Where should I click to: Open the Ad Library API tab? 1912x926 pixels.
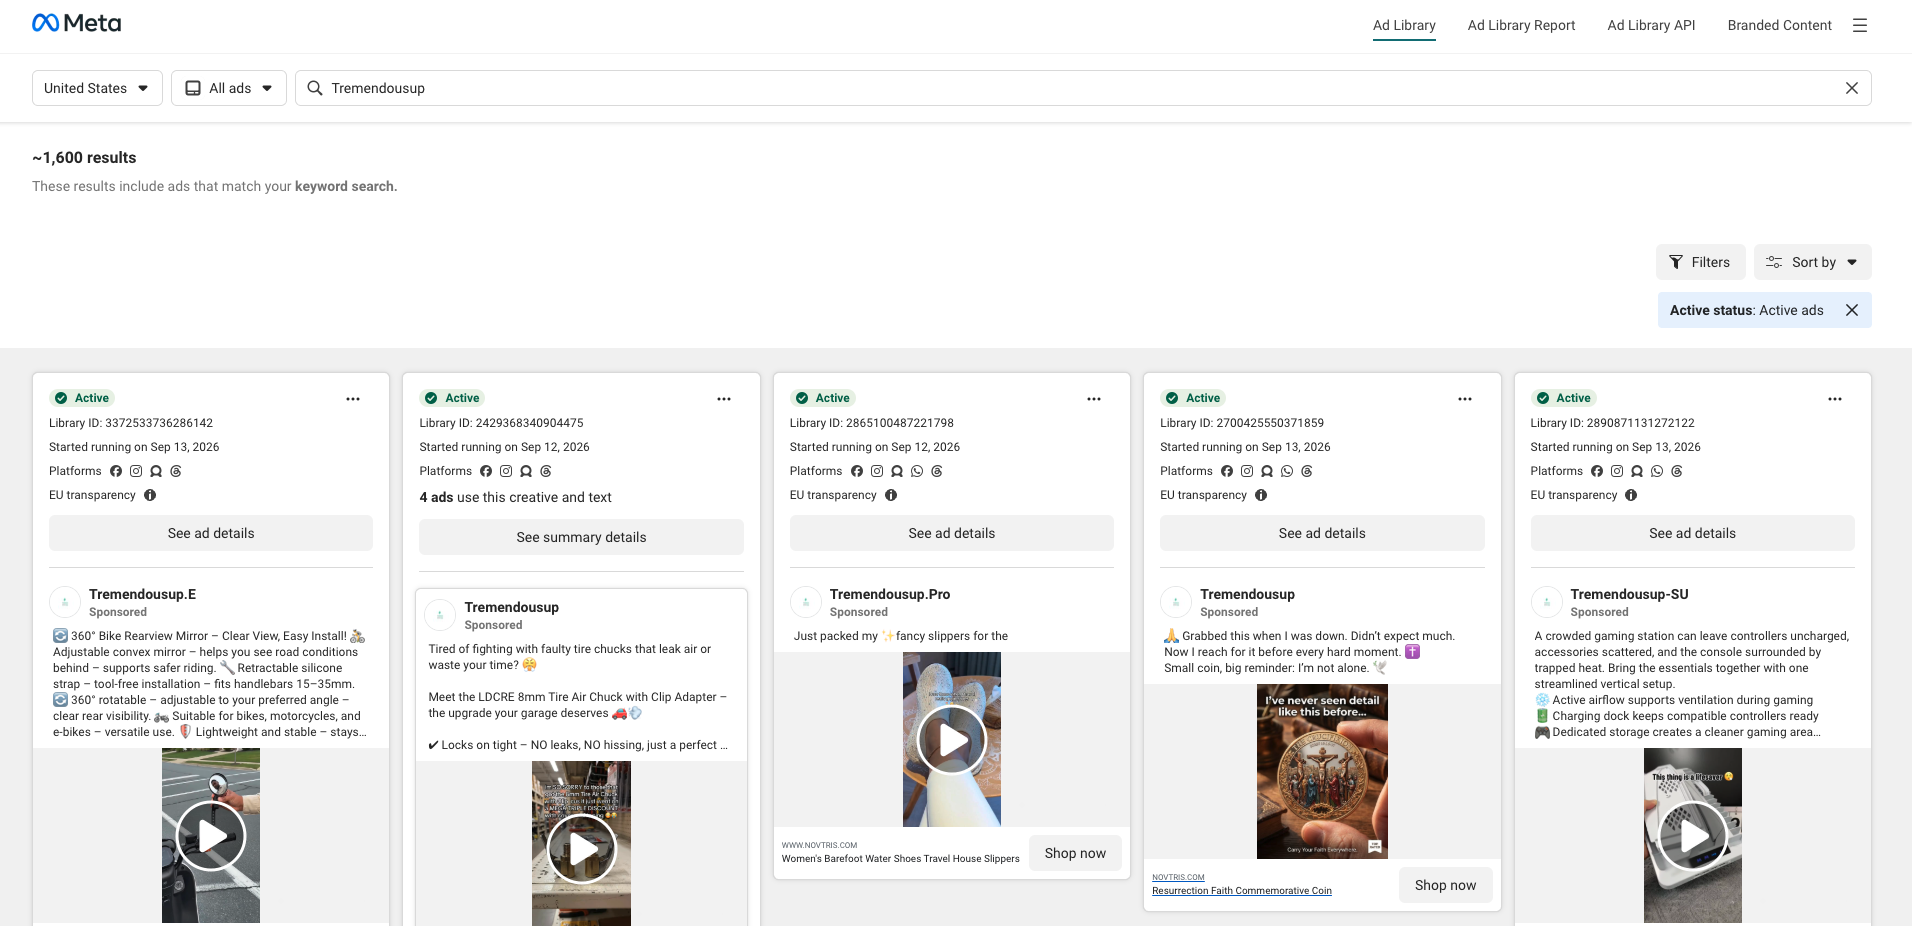pyautogui.click(x=1651, y=25)
